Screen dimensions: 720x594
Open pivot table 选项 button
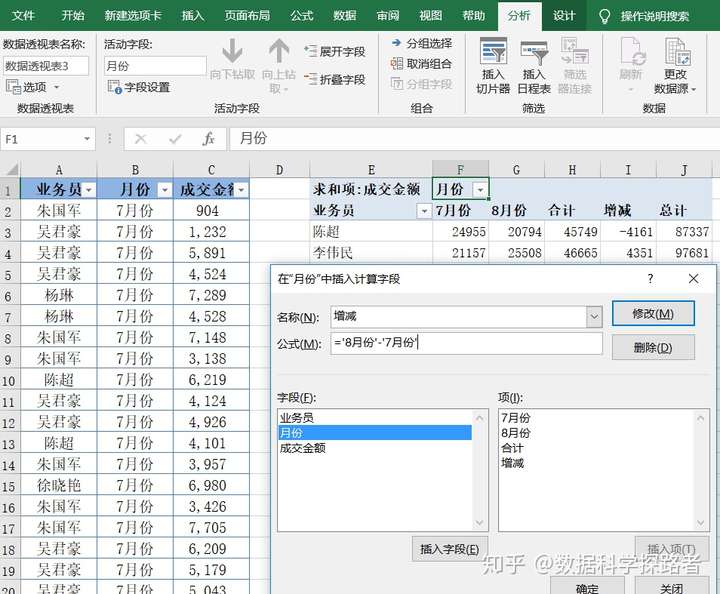(33, 87)
